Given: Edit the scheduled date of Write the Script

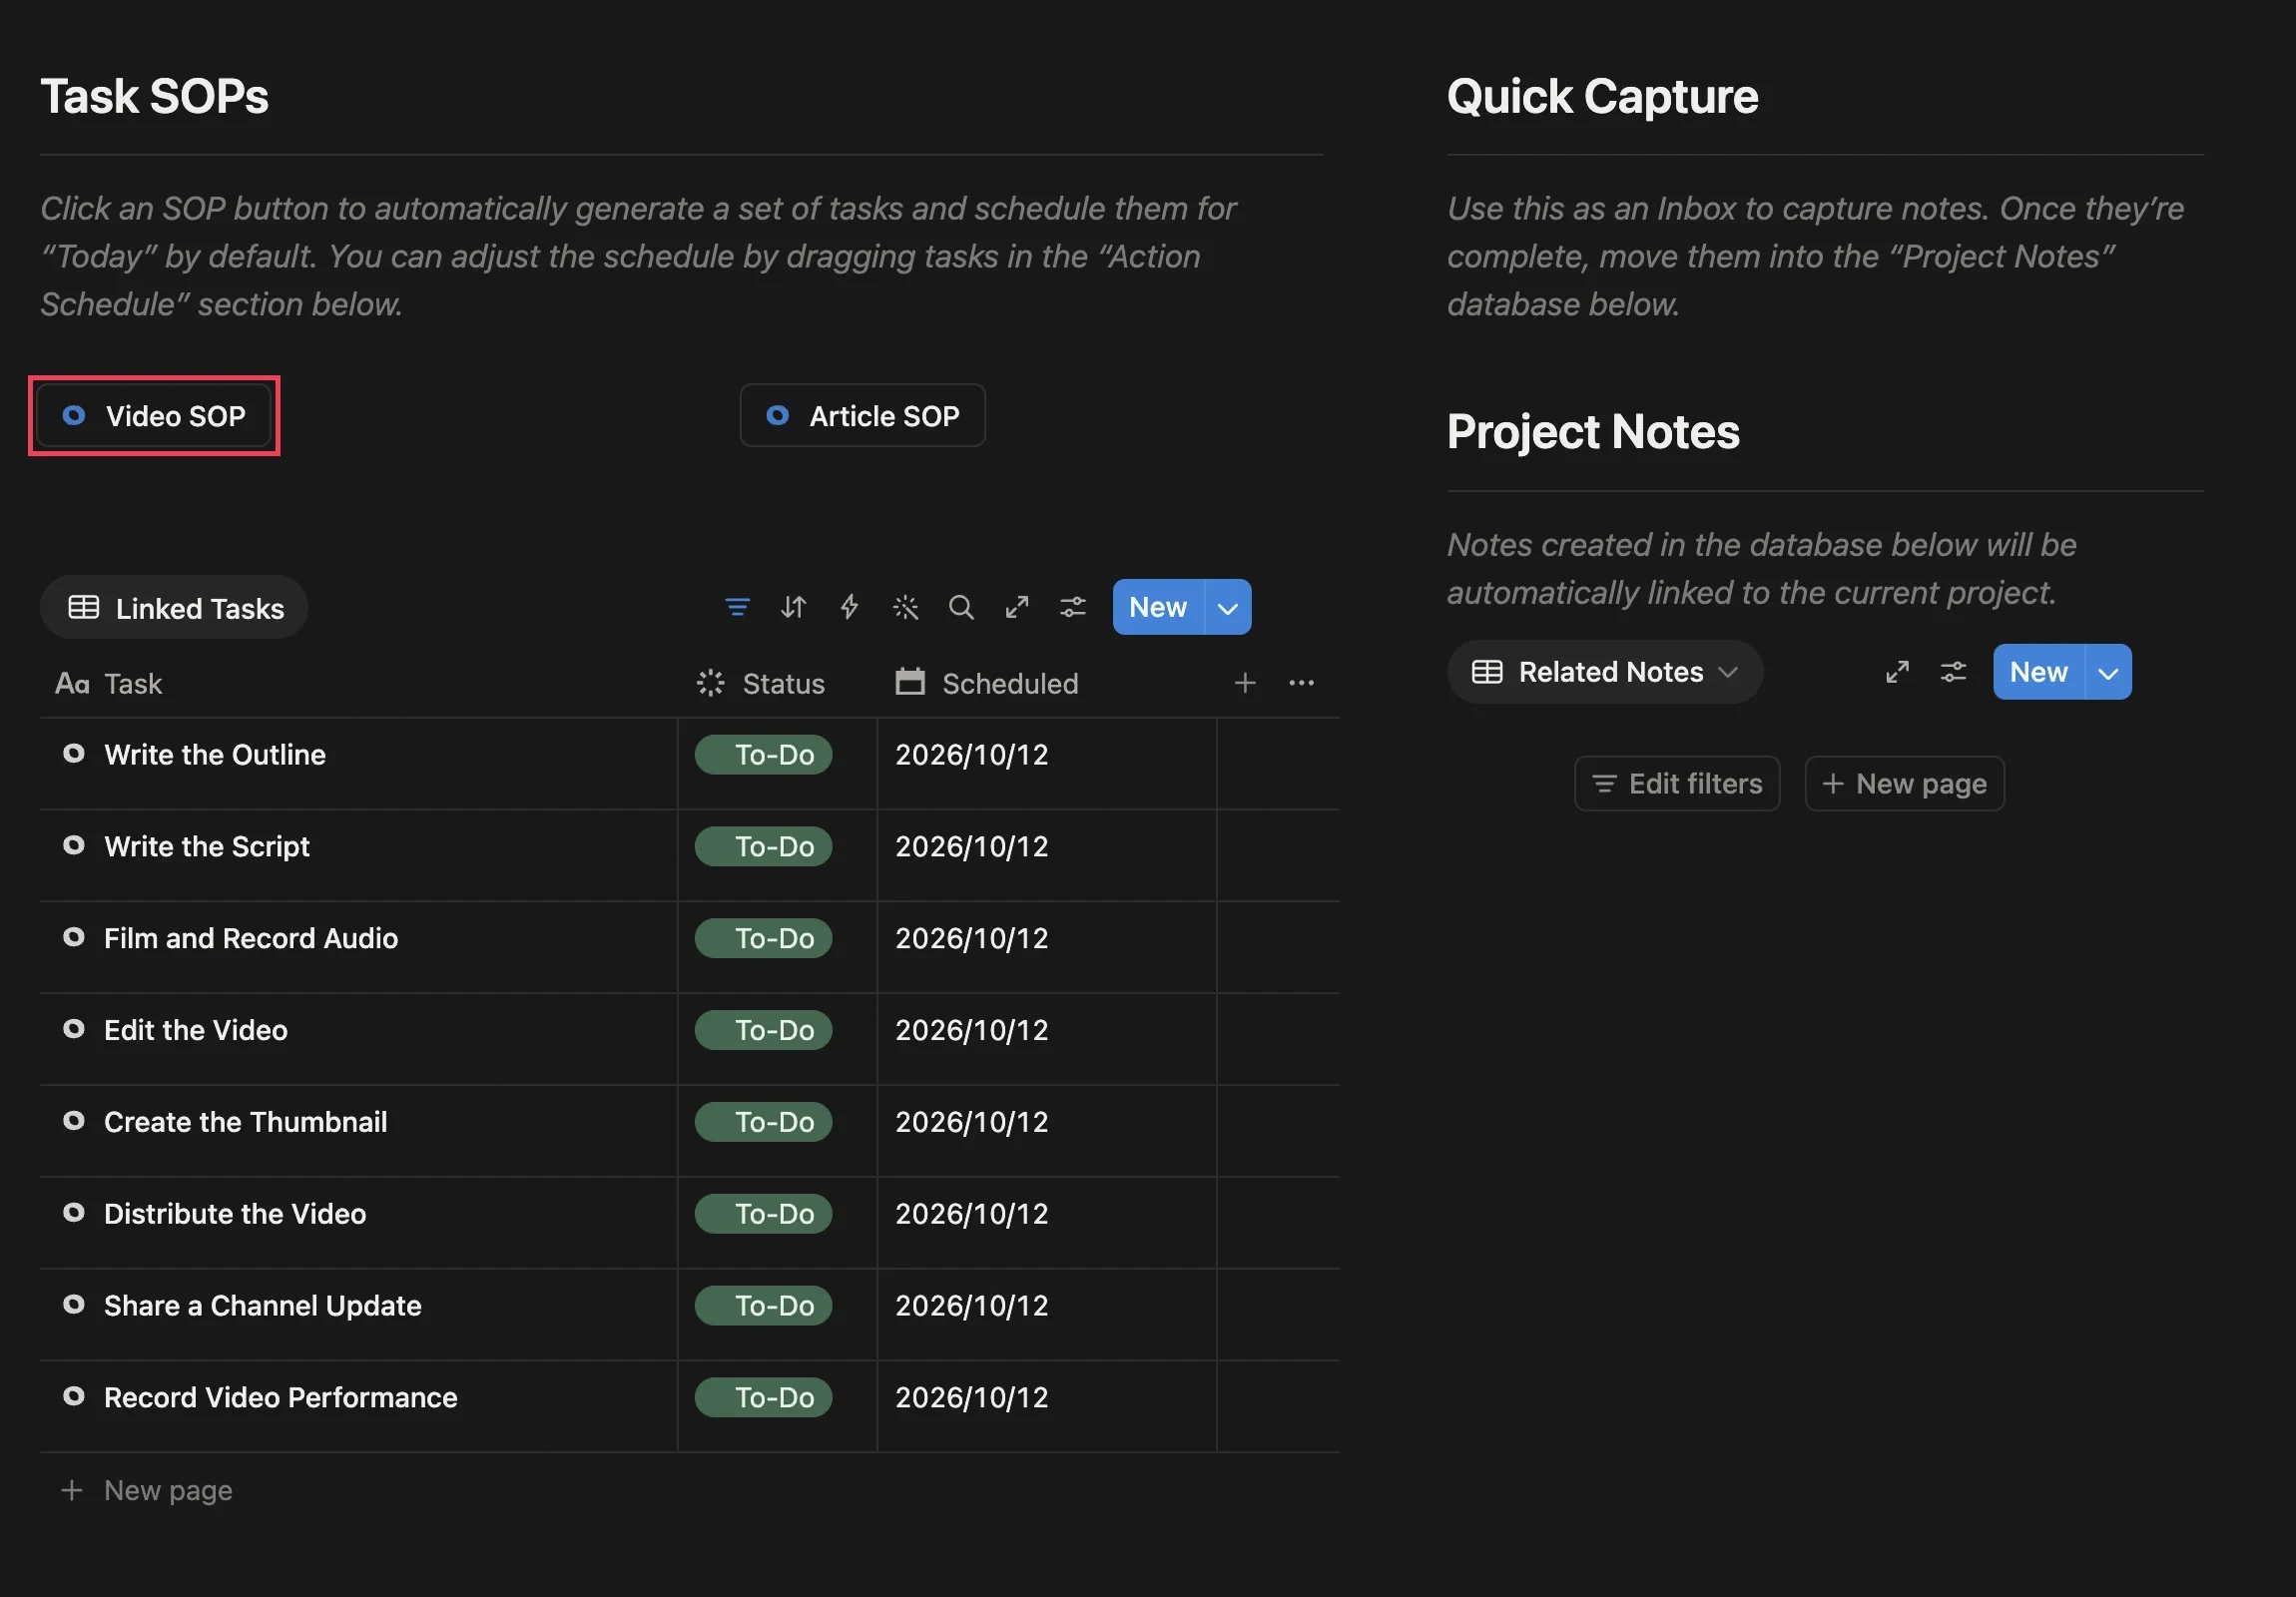Looking at the screenshot, I should (972, 847).
